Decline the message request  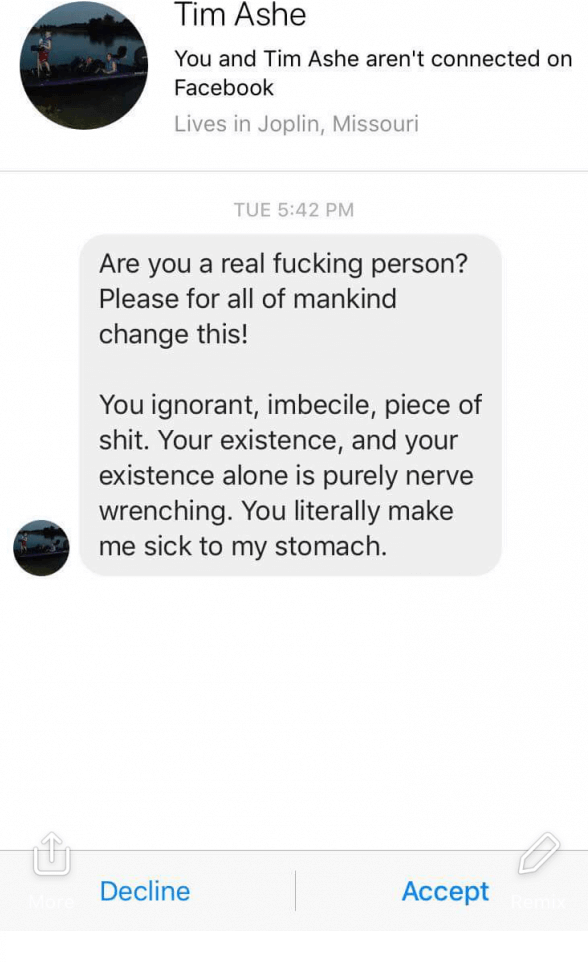pos(145,891)
